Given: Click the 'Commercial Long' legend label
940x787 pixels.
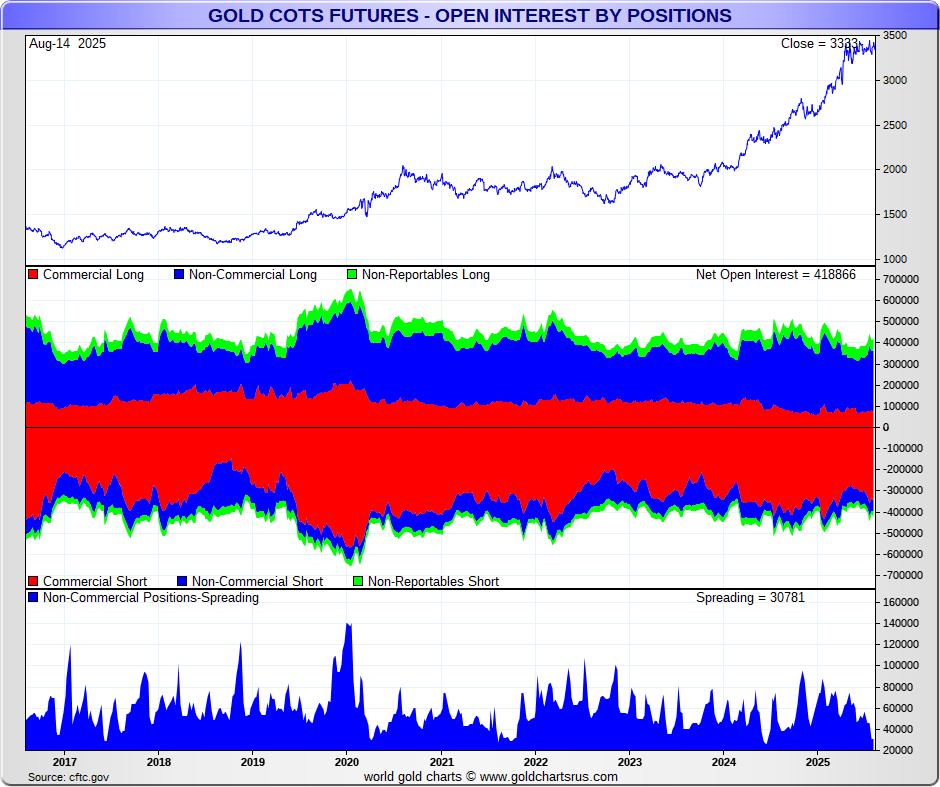Looking at the screenshot, I should (x=94, y=275).
